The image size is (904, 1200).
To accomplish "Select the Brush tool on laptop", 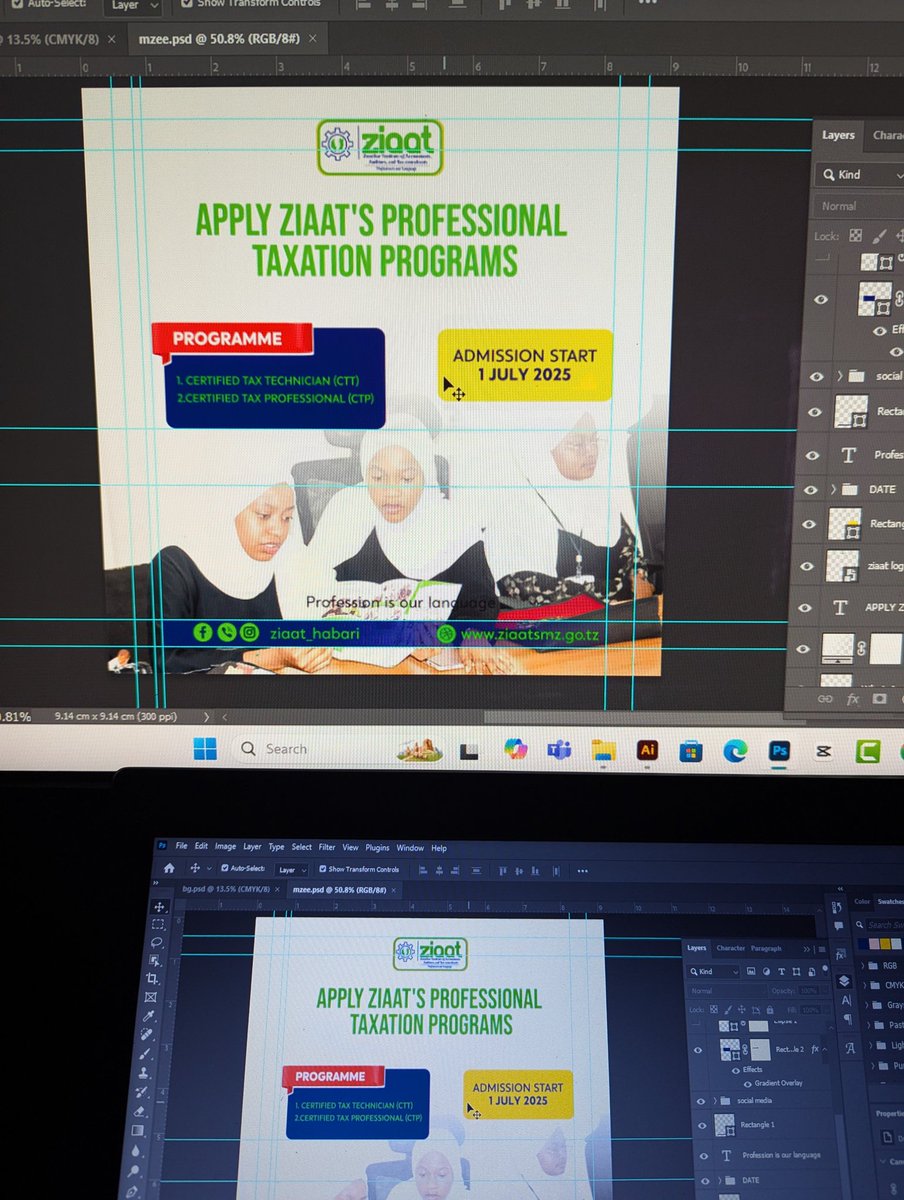I will pos(146,1053).
